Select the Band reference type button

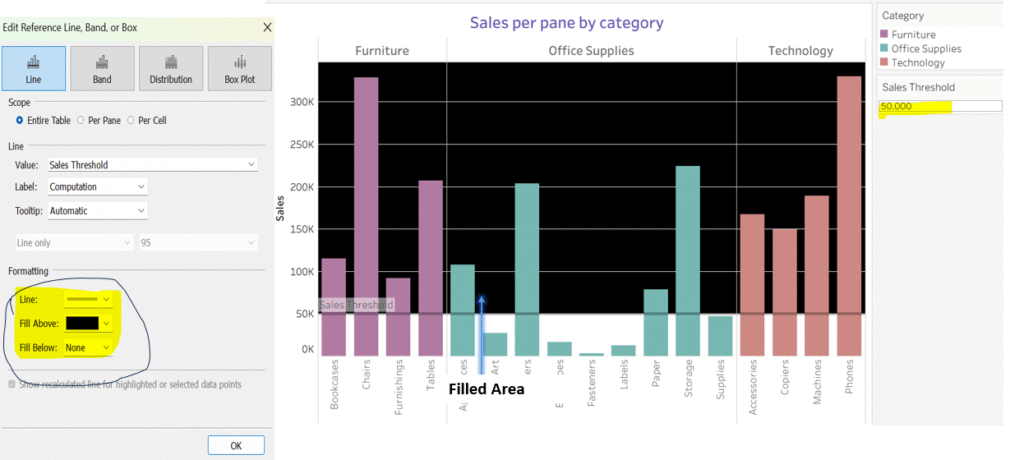pyautogui.click(x=103, y=68)
